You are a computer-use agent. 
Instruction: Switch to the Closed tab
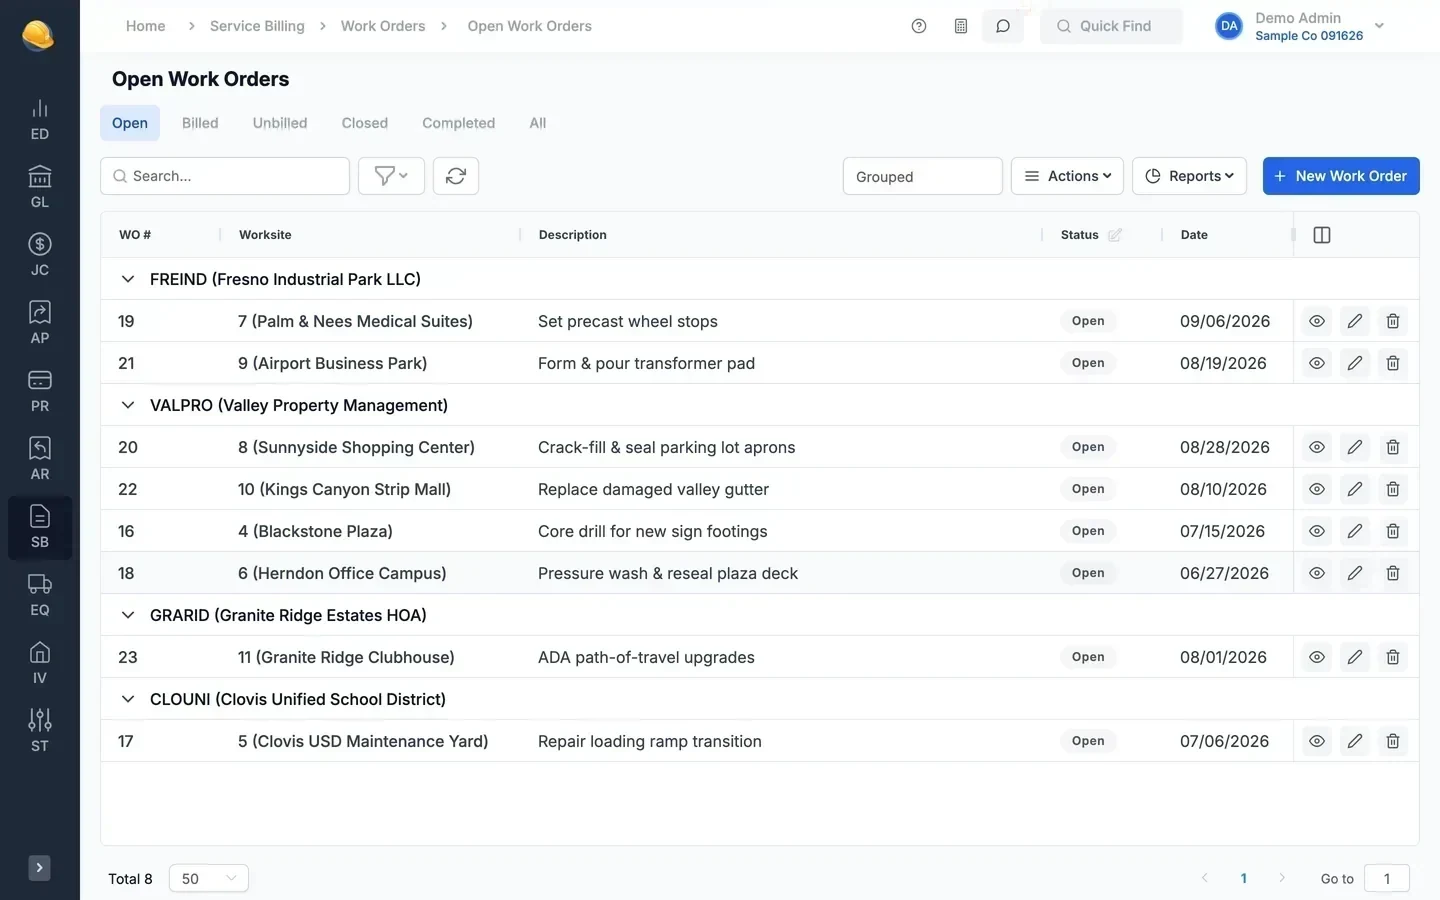click(365, 123)
